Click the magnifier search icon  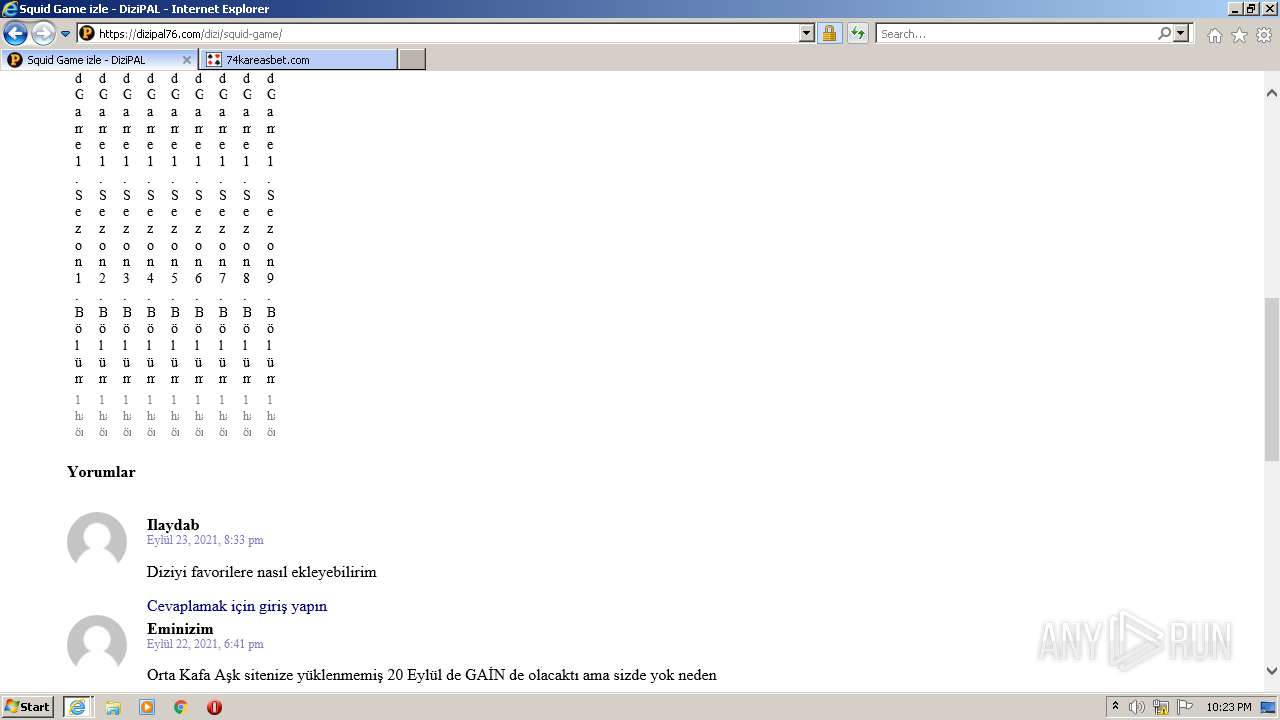1164,33
